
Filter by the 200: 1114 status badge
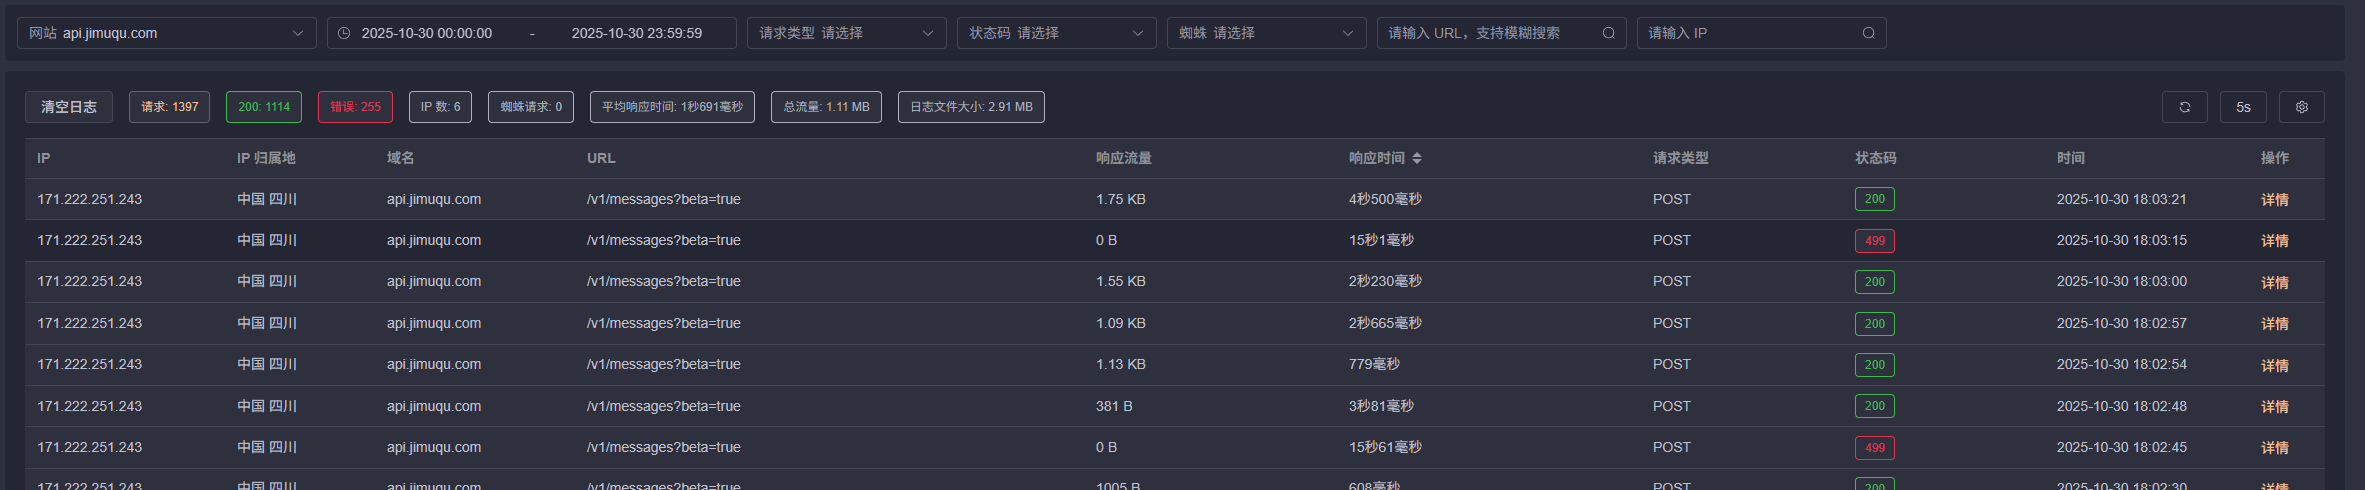[264, 107]
